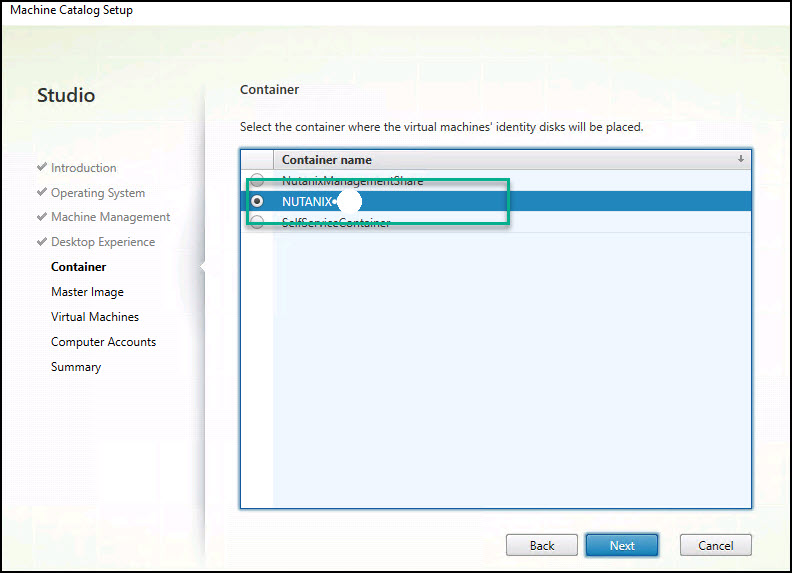Select the NutanixManagementShare radio button
Viewport: 792px width, 573px height.
[258, 181]
